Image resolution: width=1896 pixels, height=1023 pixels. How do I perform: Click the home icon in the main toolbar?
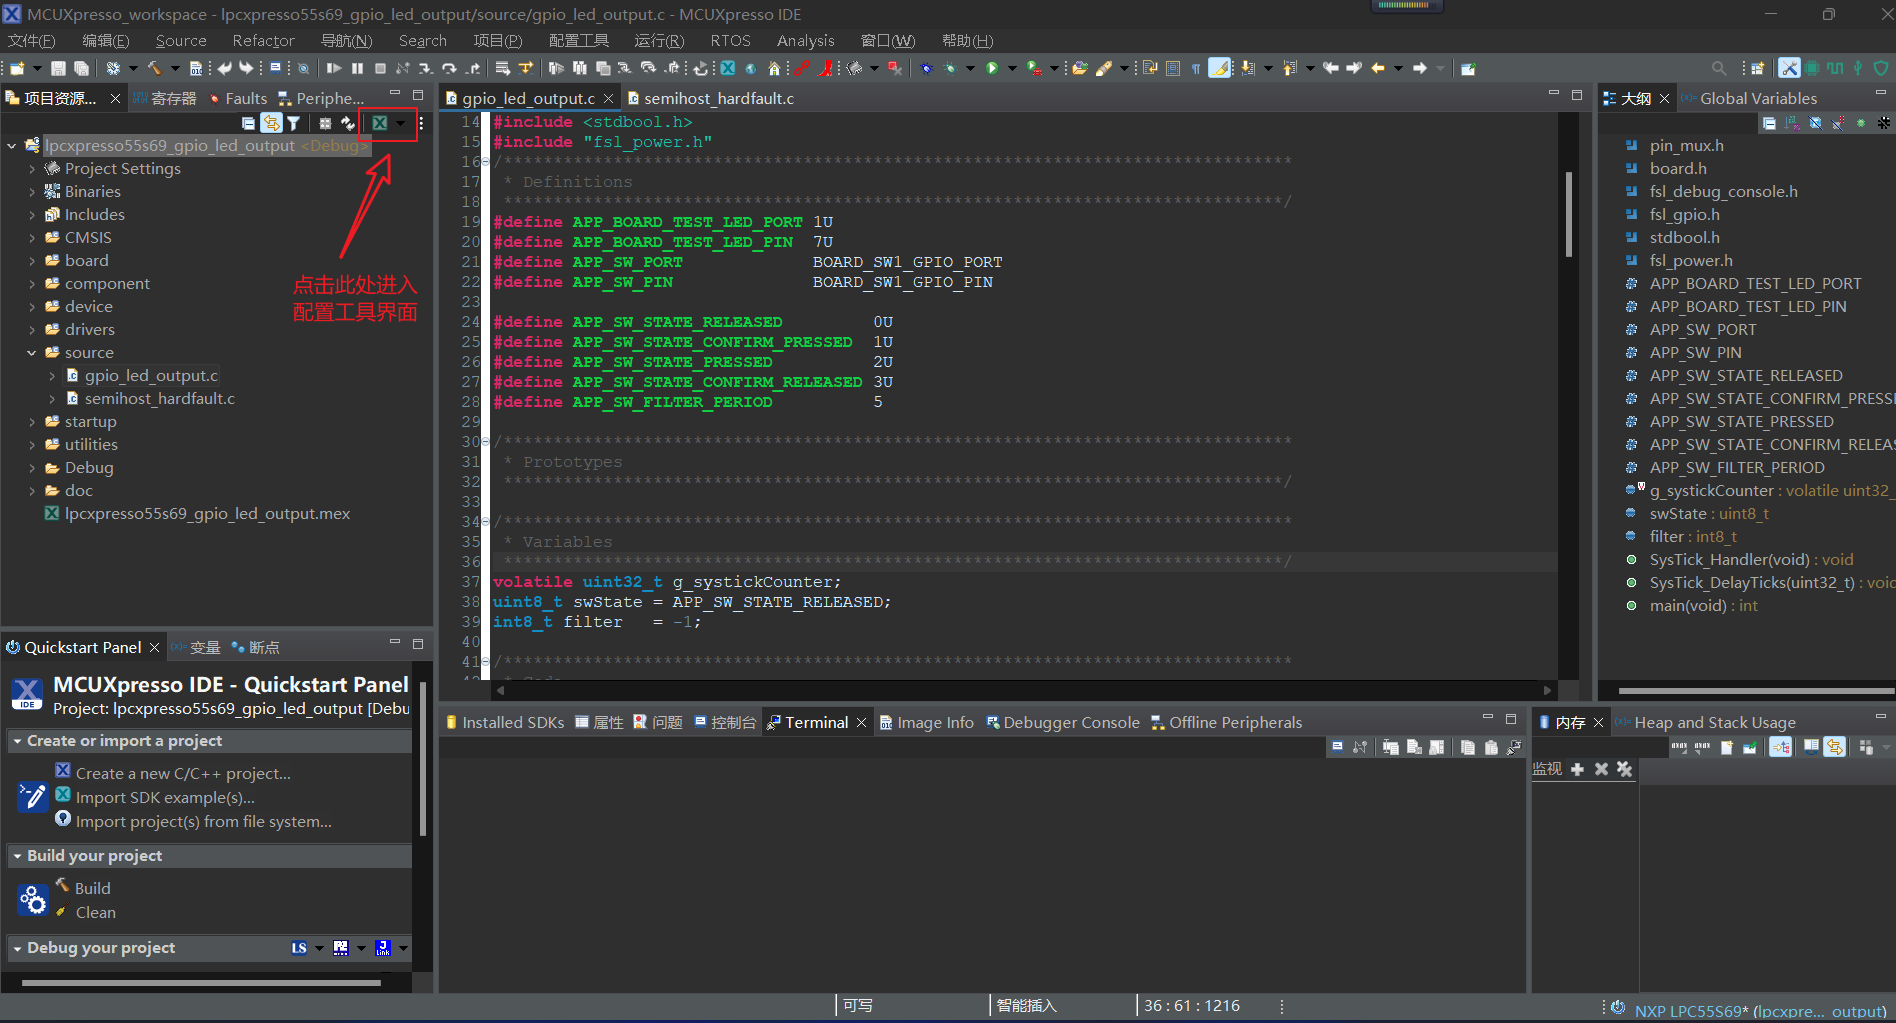[774, 68]
